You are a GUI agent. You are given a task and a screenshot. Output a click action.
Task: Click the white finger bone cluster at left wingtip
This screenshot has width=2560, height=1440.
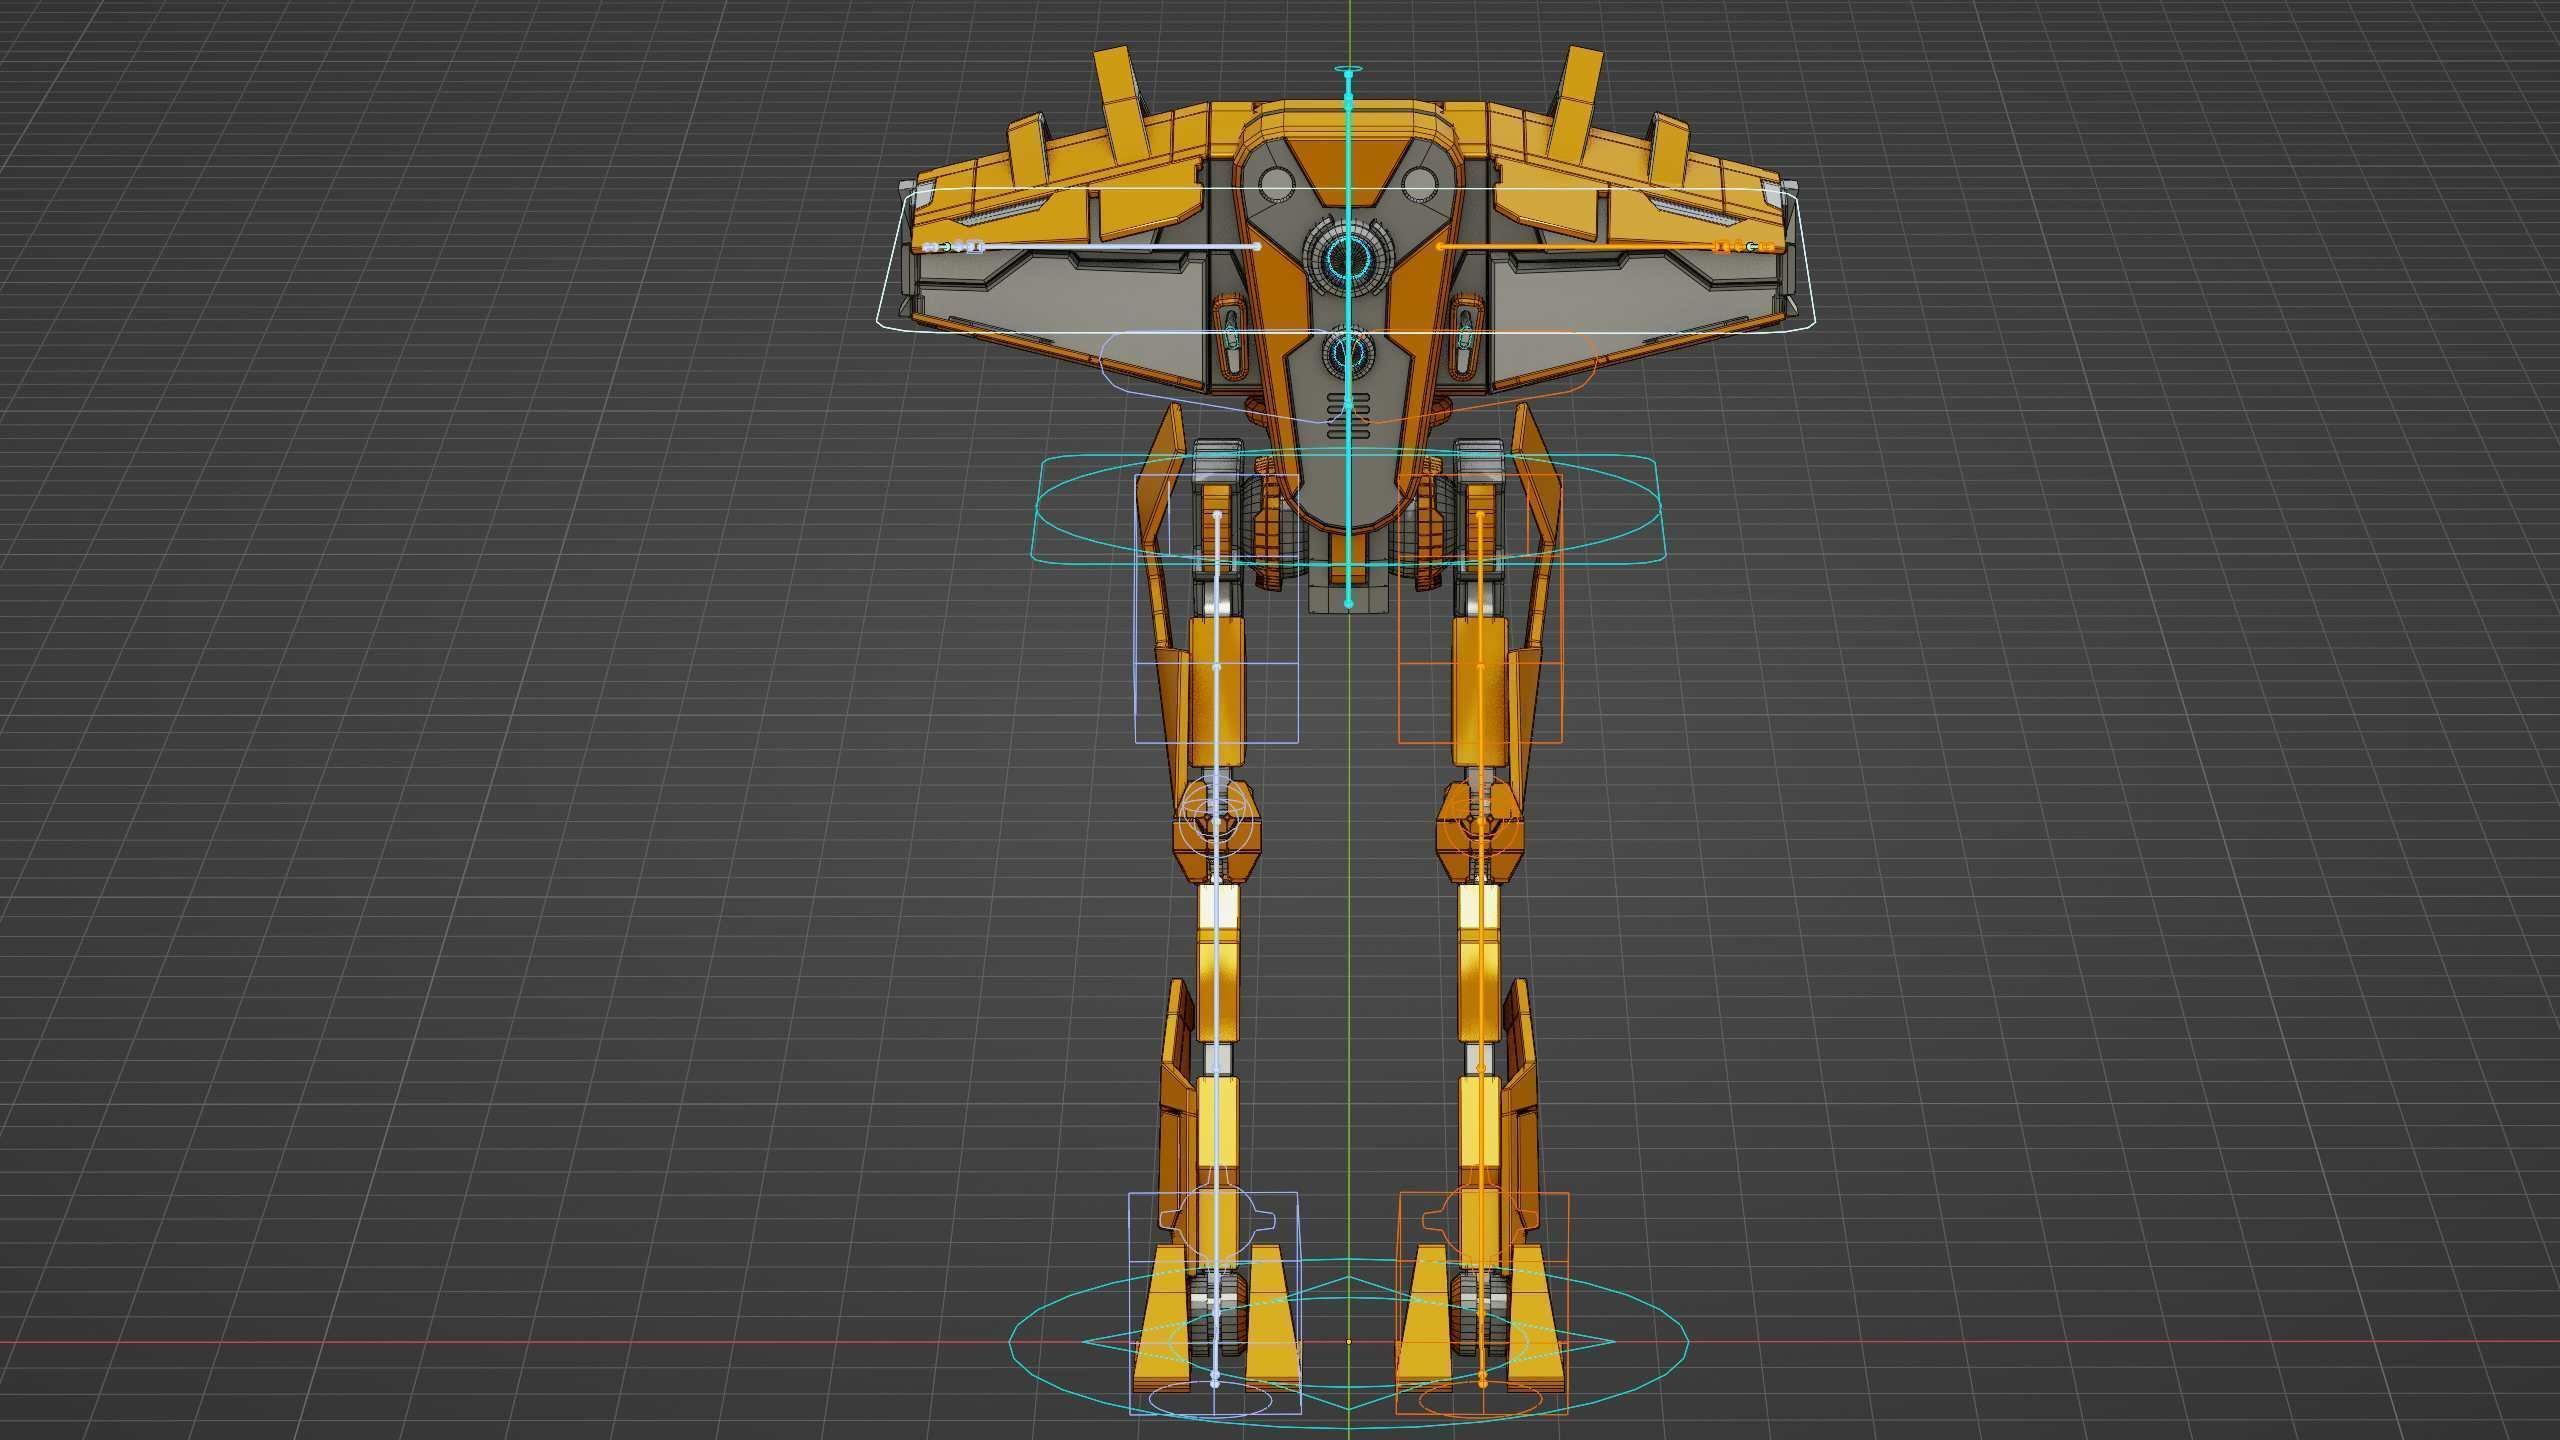click(x=953, y=246)
